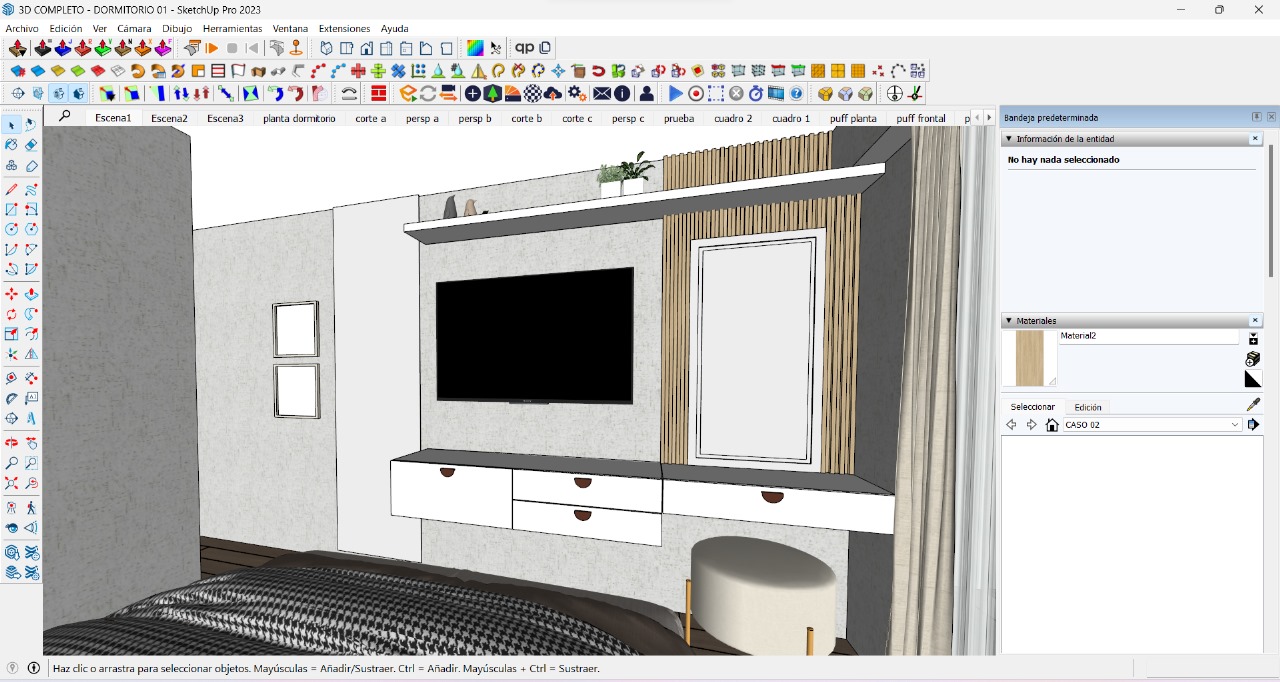Collapse the Materiales panel

[x=1009, y=321]
